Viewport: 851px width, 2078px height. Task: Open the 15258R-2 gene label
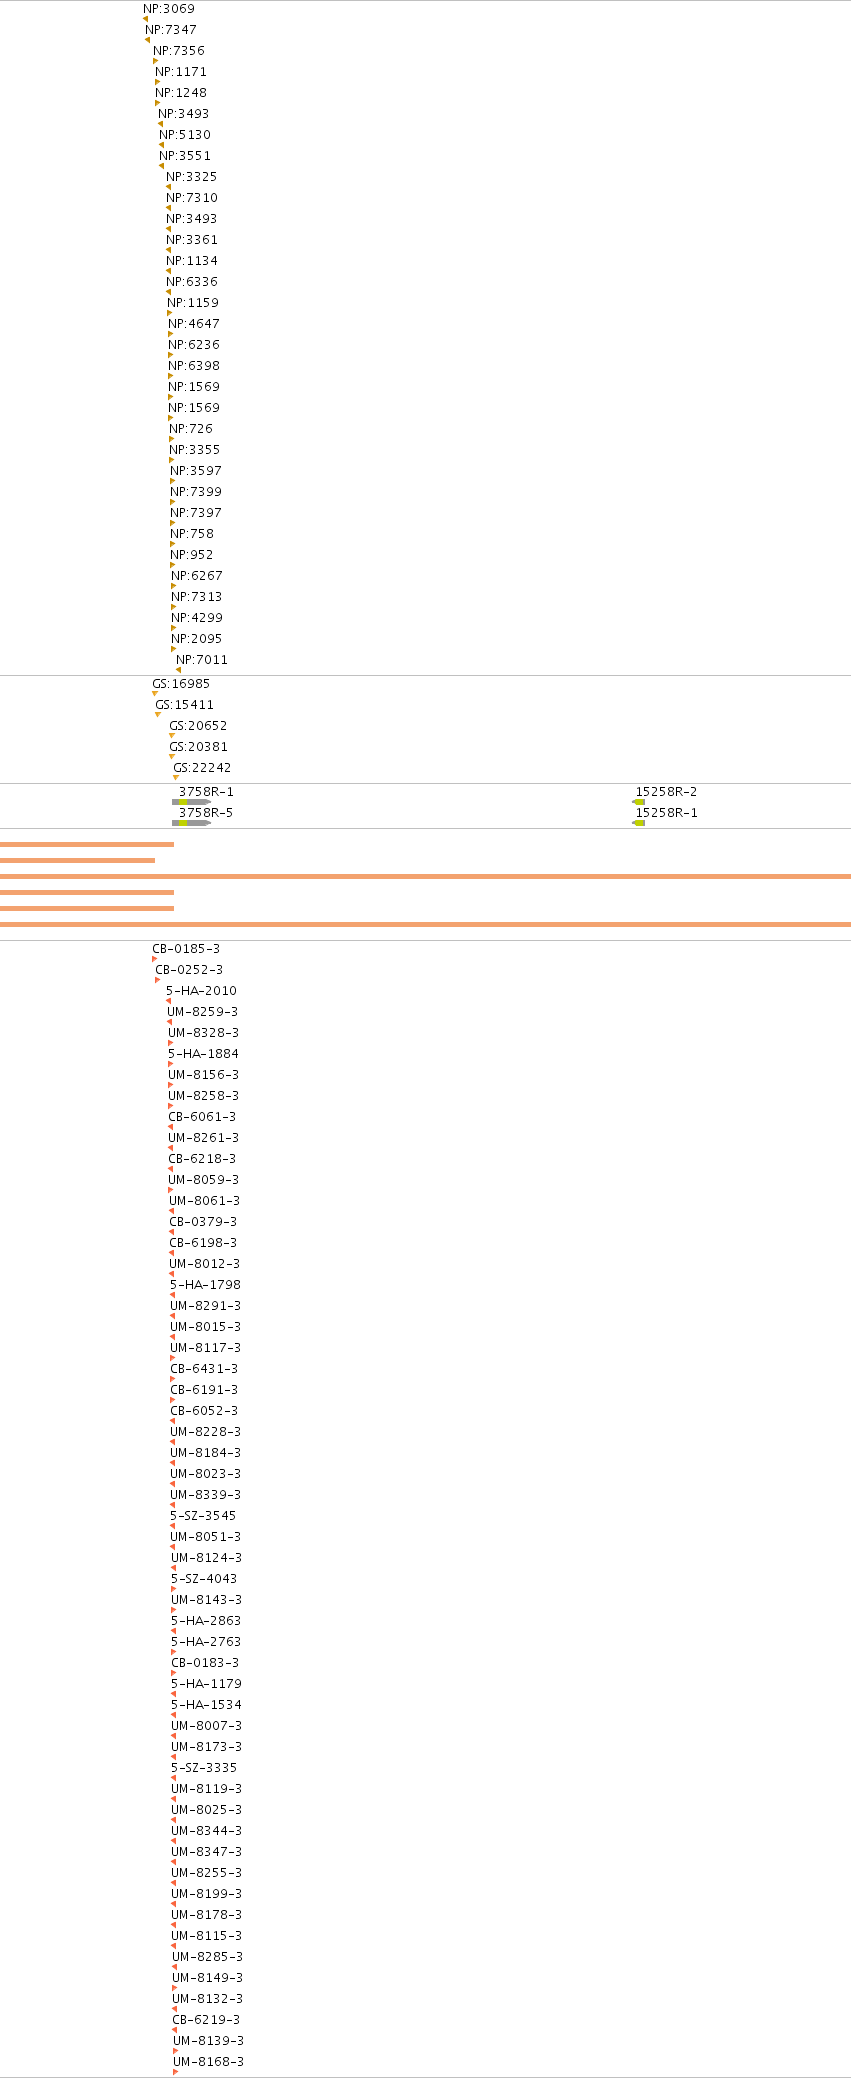[667, 792]
